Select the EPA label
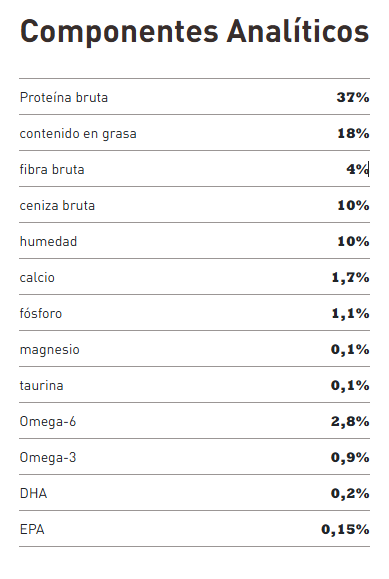389x579 pixels. (32, 530)
